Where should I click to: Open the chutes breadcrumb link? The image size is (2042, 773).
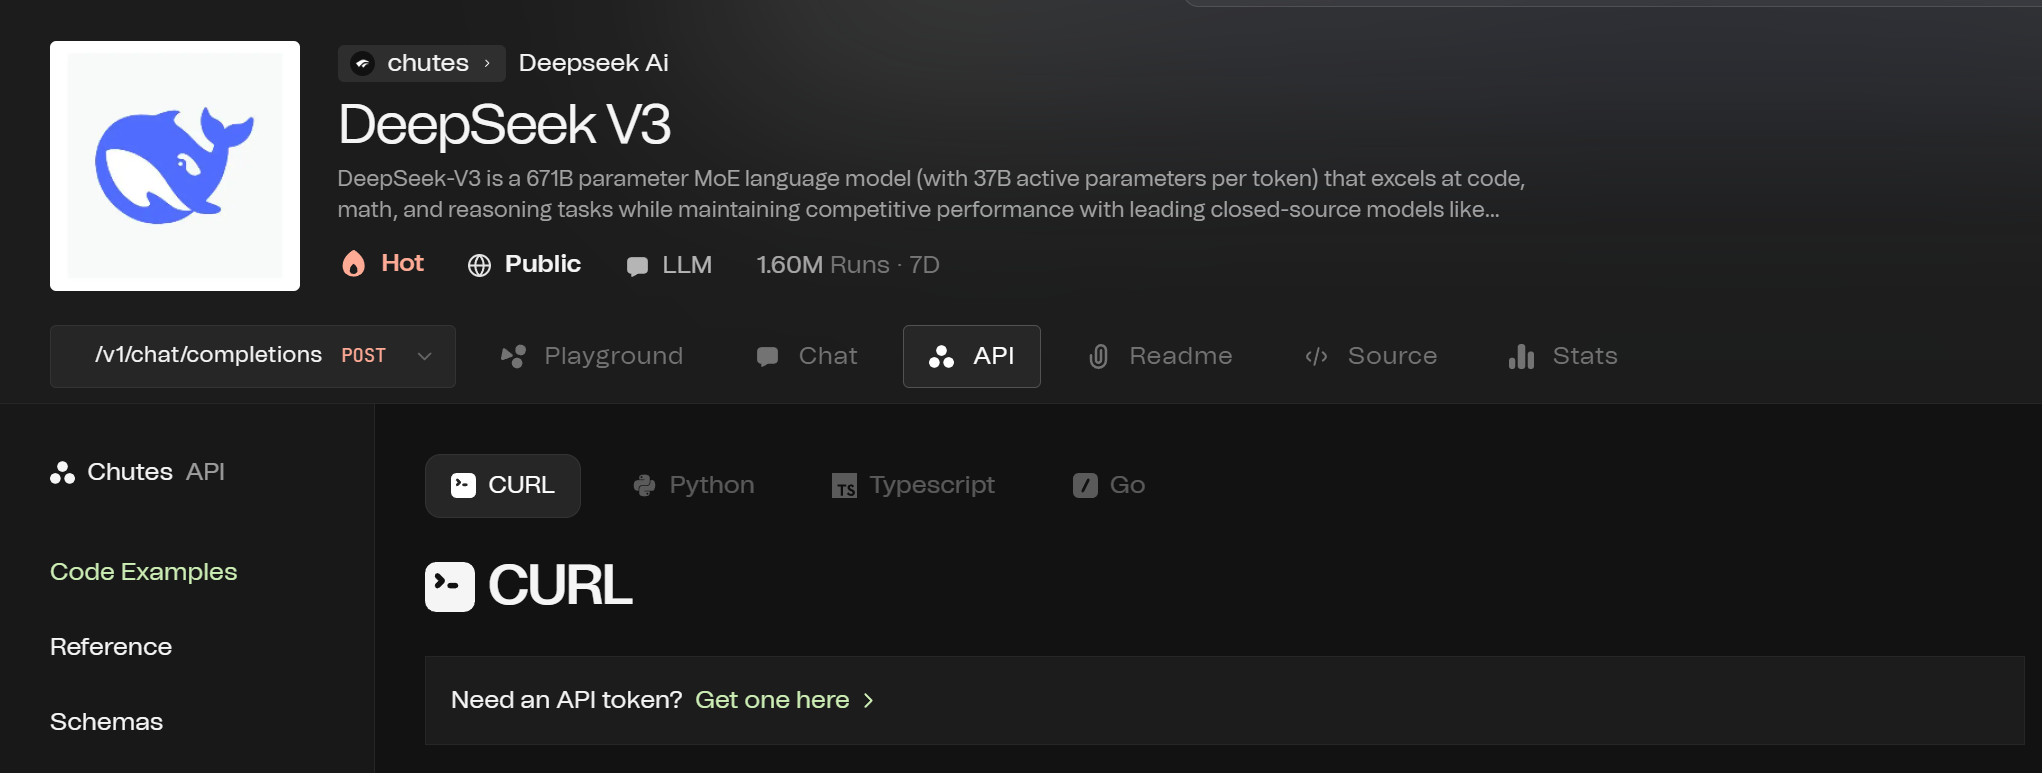coord(422,63)
